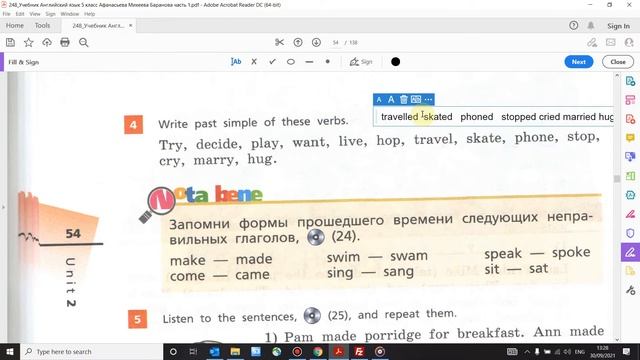Expand the left navigation pane arrow
The height and width of the screenshot is (360, 640).
click(x=3, y=207)
